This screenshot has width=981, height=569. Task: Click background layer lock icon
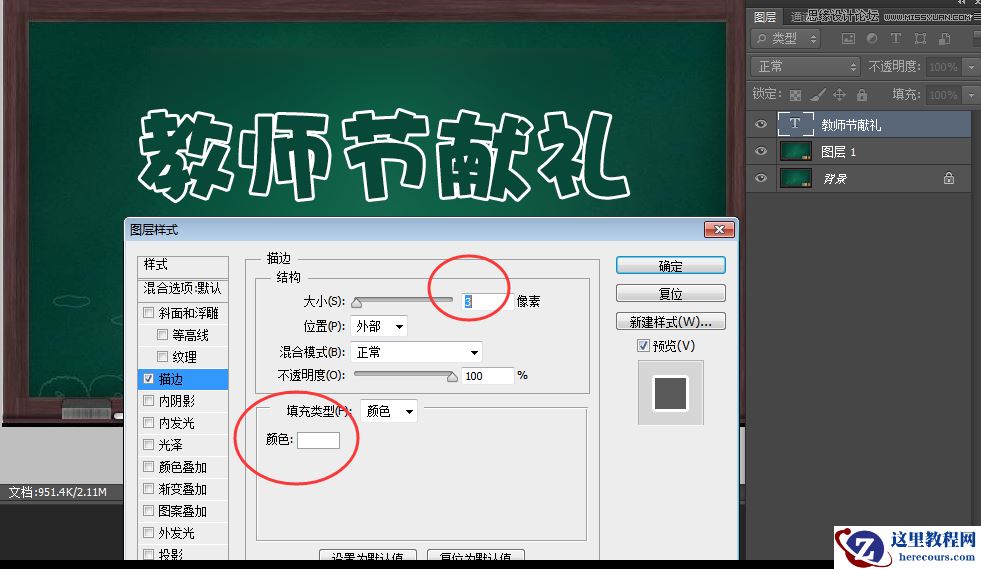pyautogui.click(x=949, y=178)
